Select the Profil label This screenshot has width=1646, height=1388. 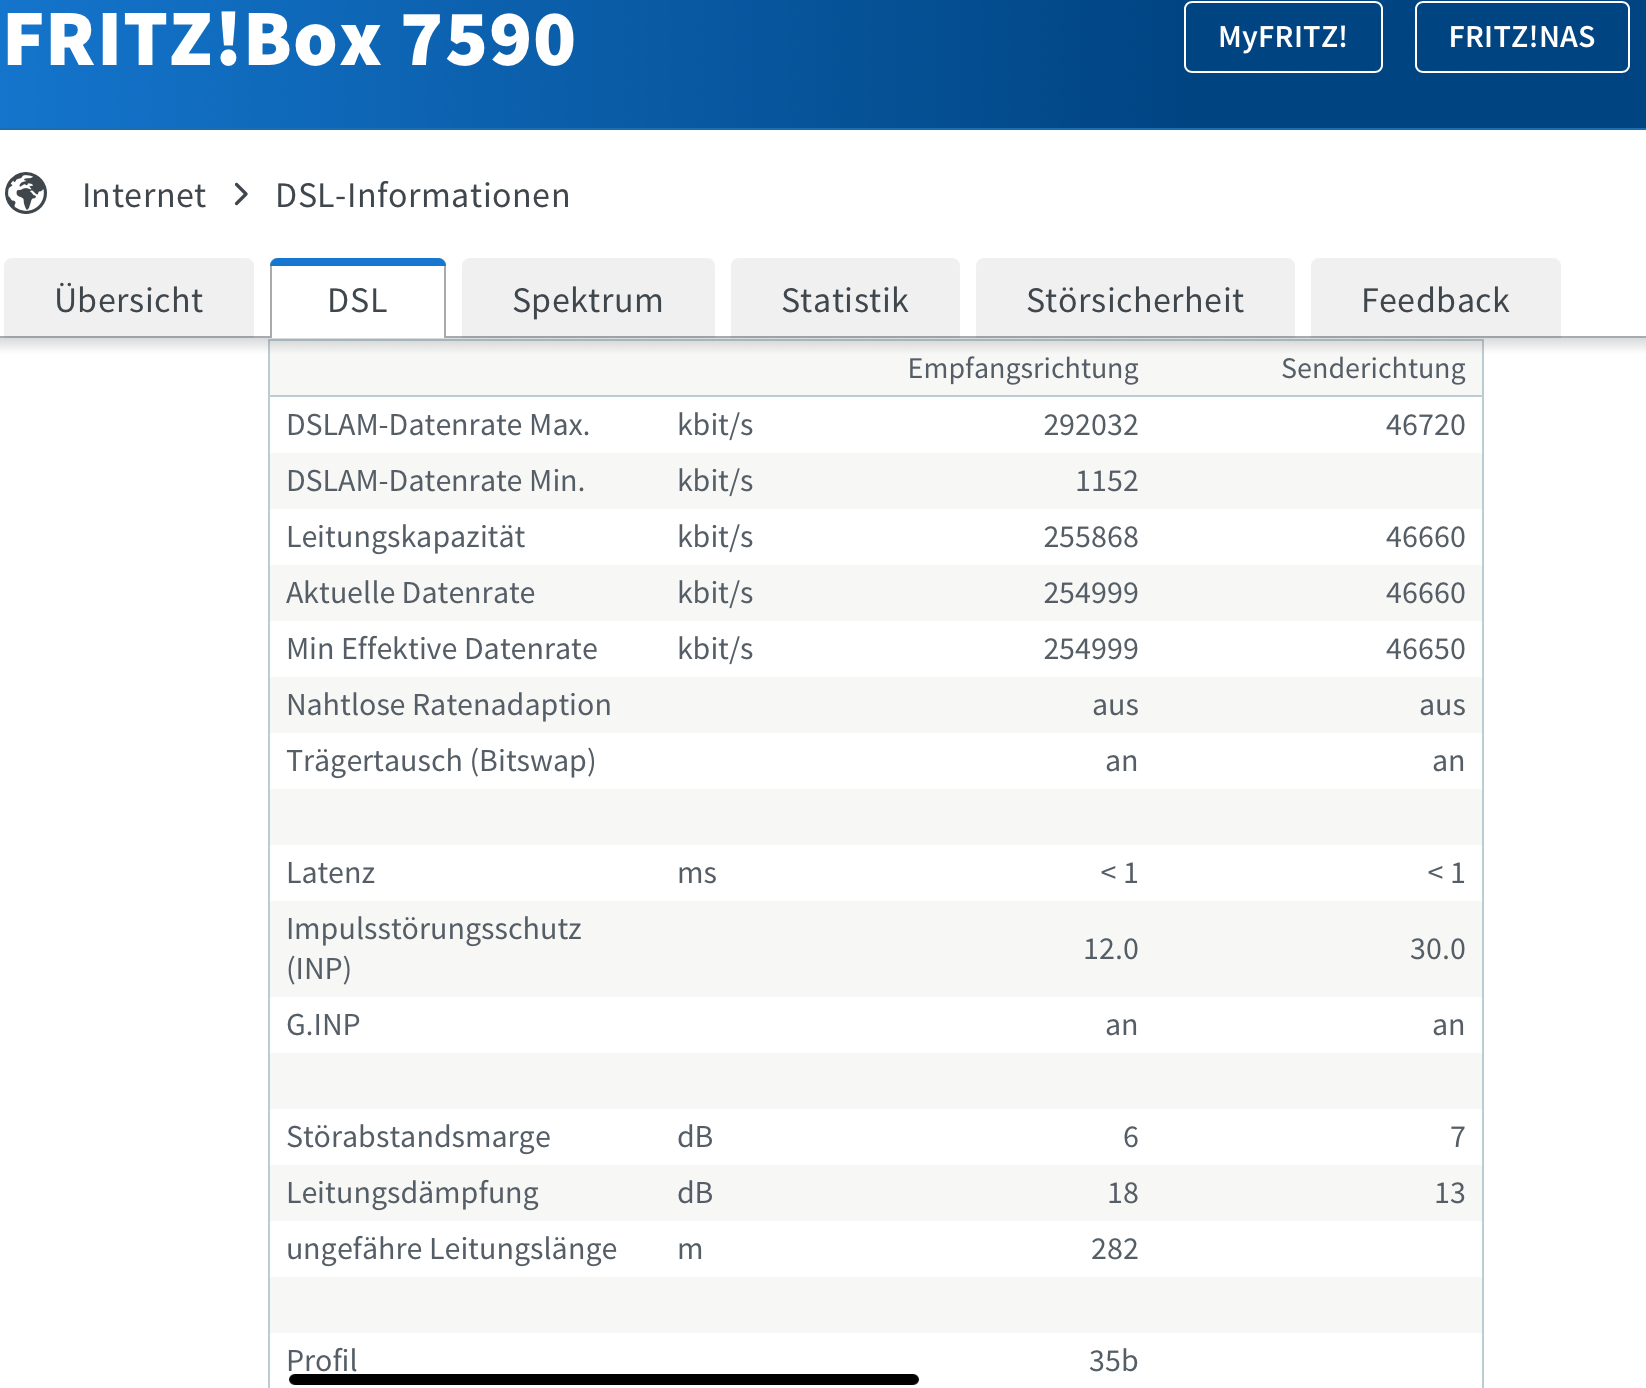(x=322, y=1360)
